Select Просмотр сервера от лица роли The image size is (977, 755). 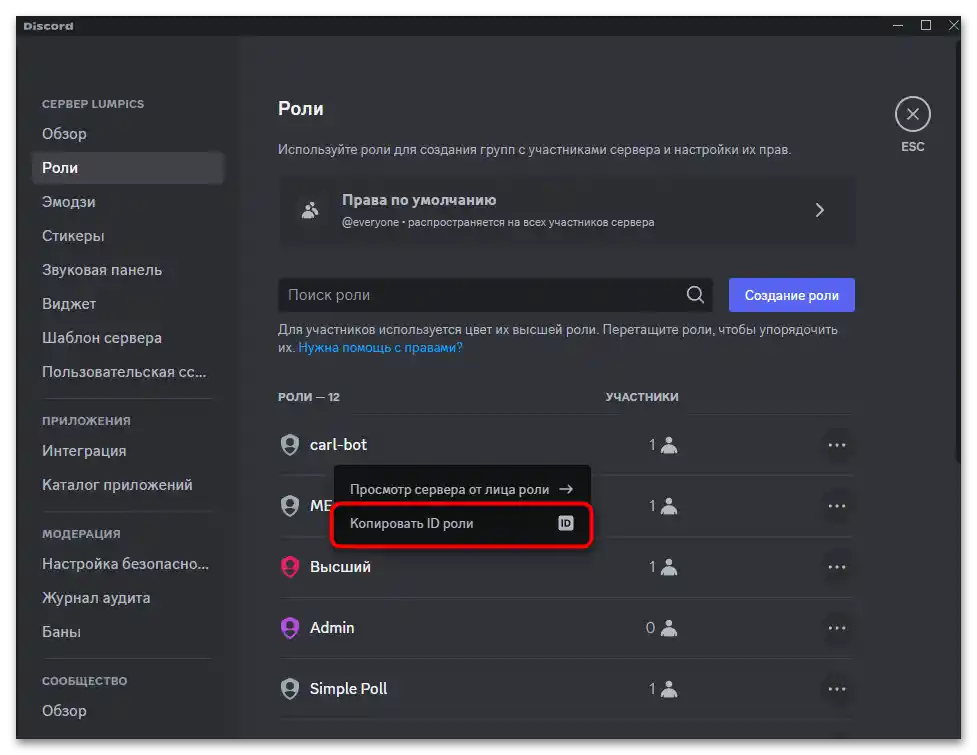click(x=450, y=489)
